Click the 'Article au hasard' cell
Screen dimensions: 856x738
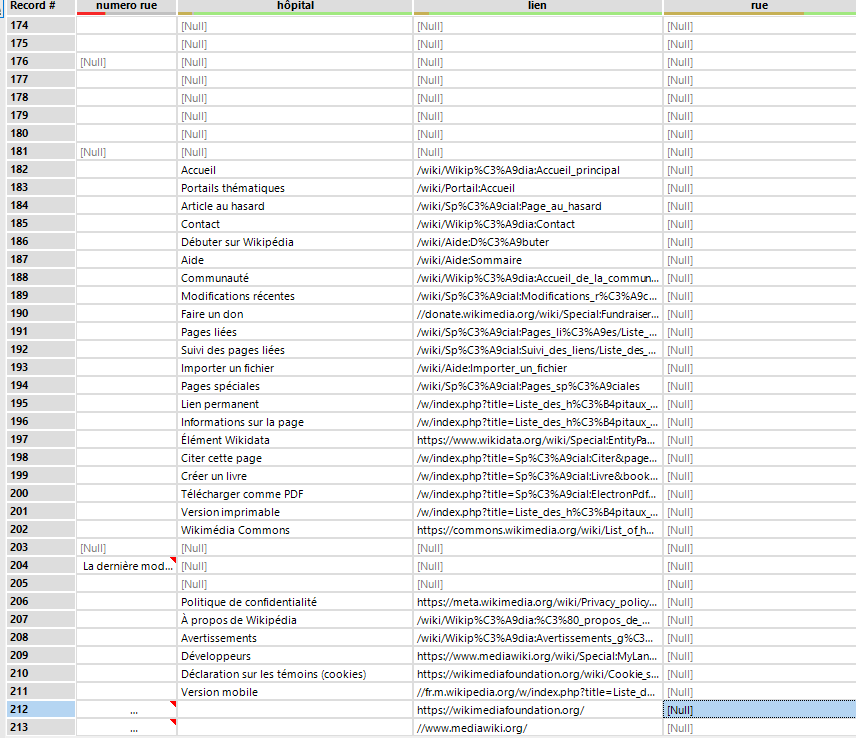tap(295, 206)
